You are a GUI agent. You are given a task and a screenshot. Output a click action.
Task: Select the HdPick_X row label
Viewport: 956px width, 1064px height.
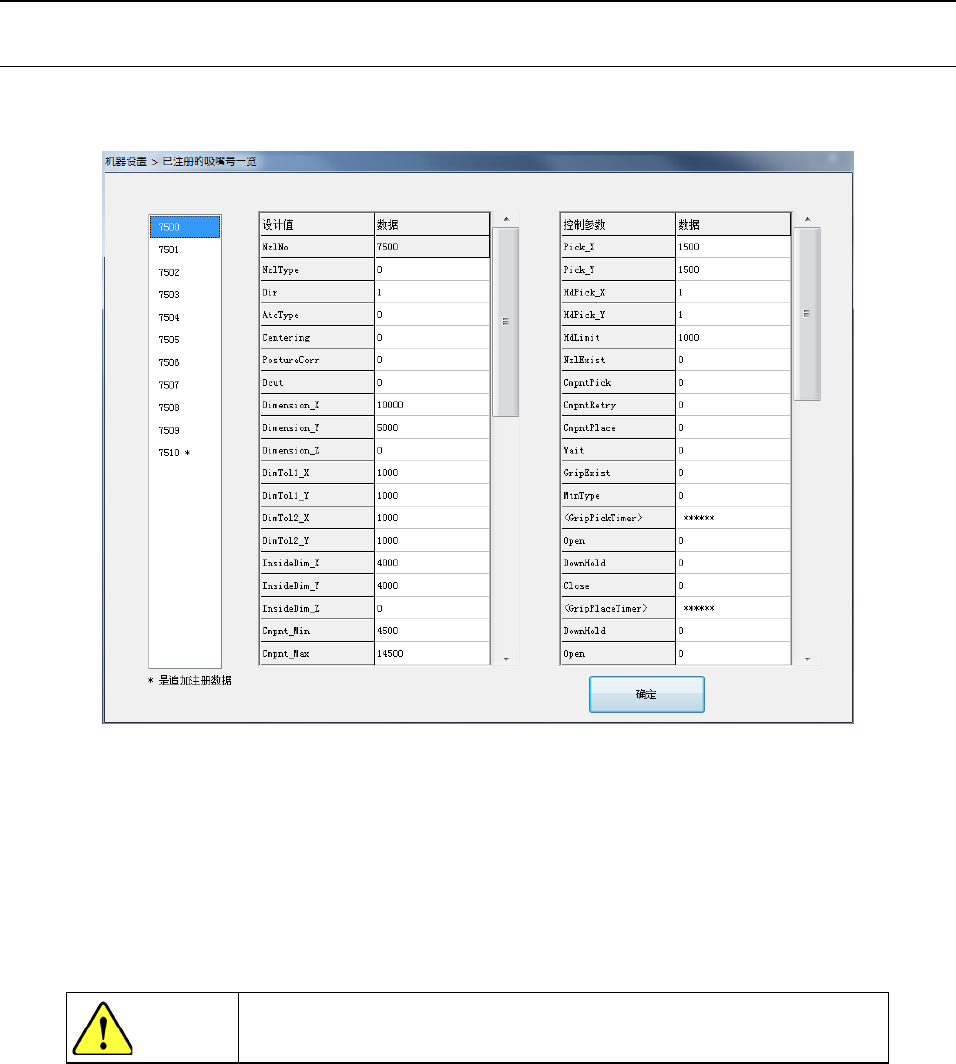click(x=618, y=292)
